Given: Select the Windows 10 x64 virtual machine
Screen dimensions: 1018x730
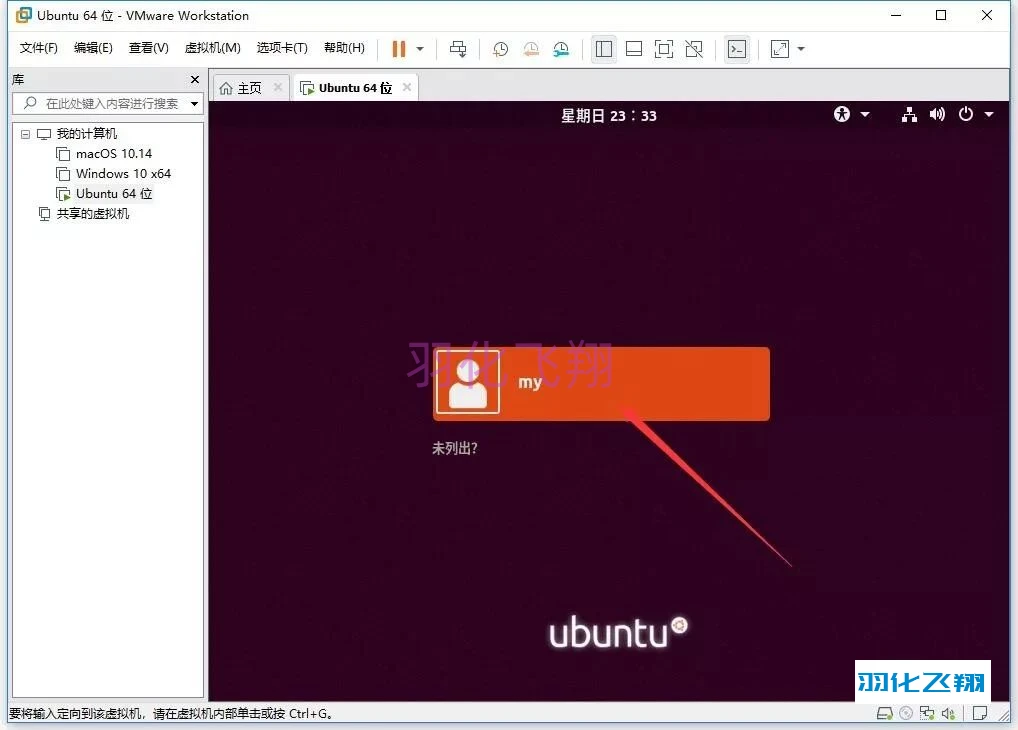Looking at the screenshot, I should 123,174.
